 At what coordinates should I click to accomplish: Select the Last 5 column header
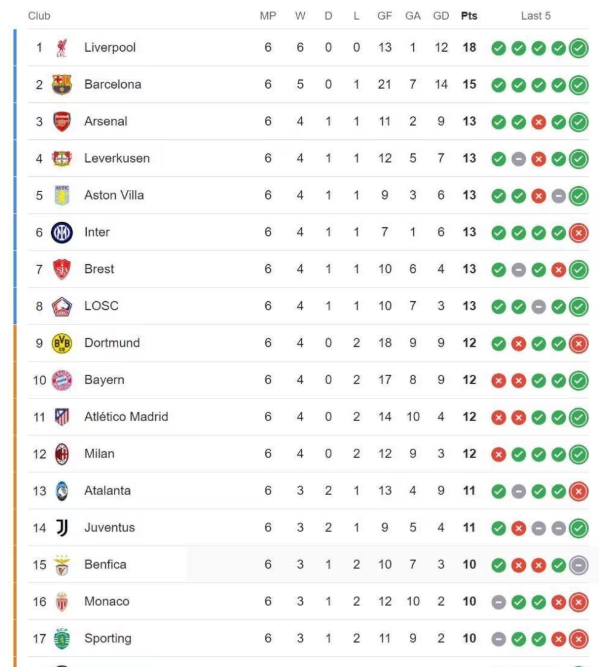(535, 16)
